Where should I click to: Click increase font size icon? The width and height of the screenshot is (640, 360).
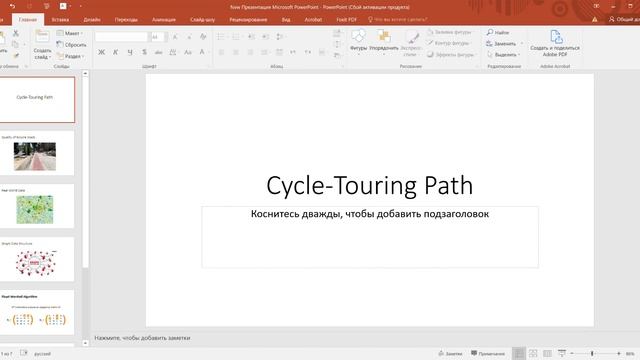pos(175,37)
